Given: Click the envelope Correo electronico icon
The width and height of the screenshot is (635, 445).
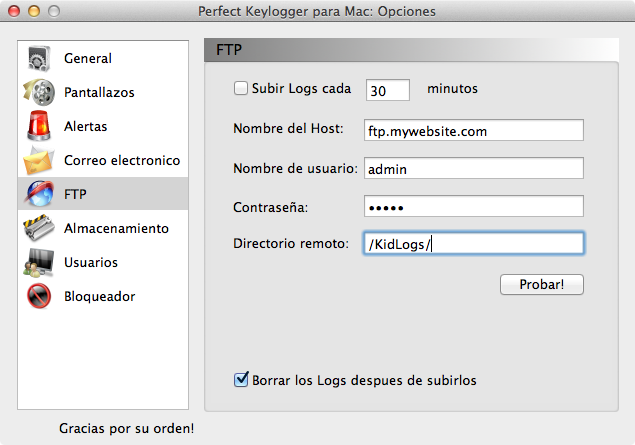Looking at the screenshot, I should (x=39, y=160).
